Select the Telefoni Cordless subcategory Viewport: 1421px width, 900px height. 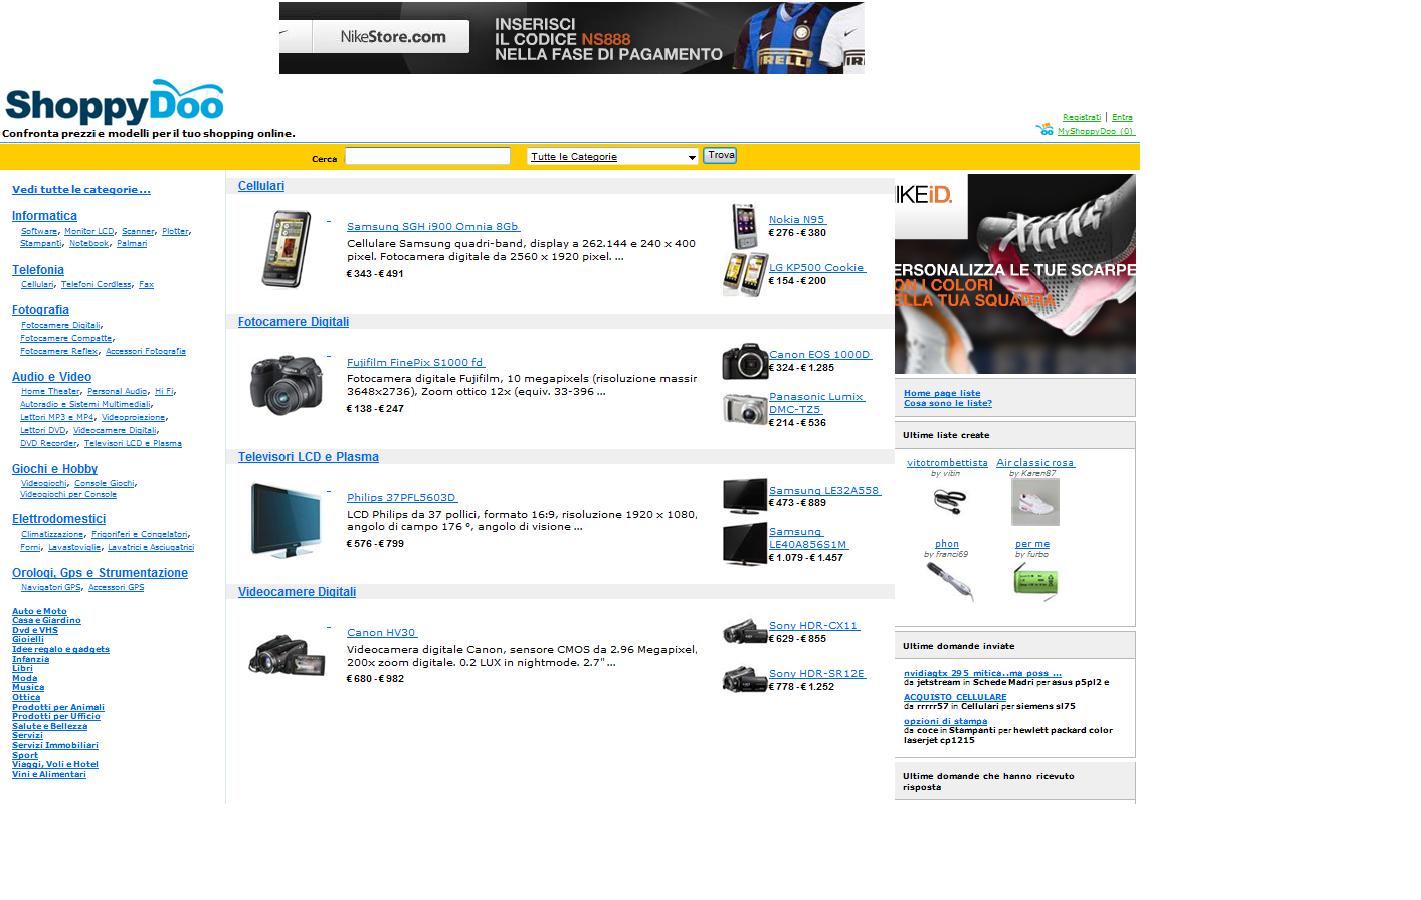(x=96, y=284)
